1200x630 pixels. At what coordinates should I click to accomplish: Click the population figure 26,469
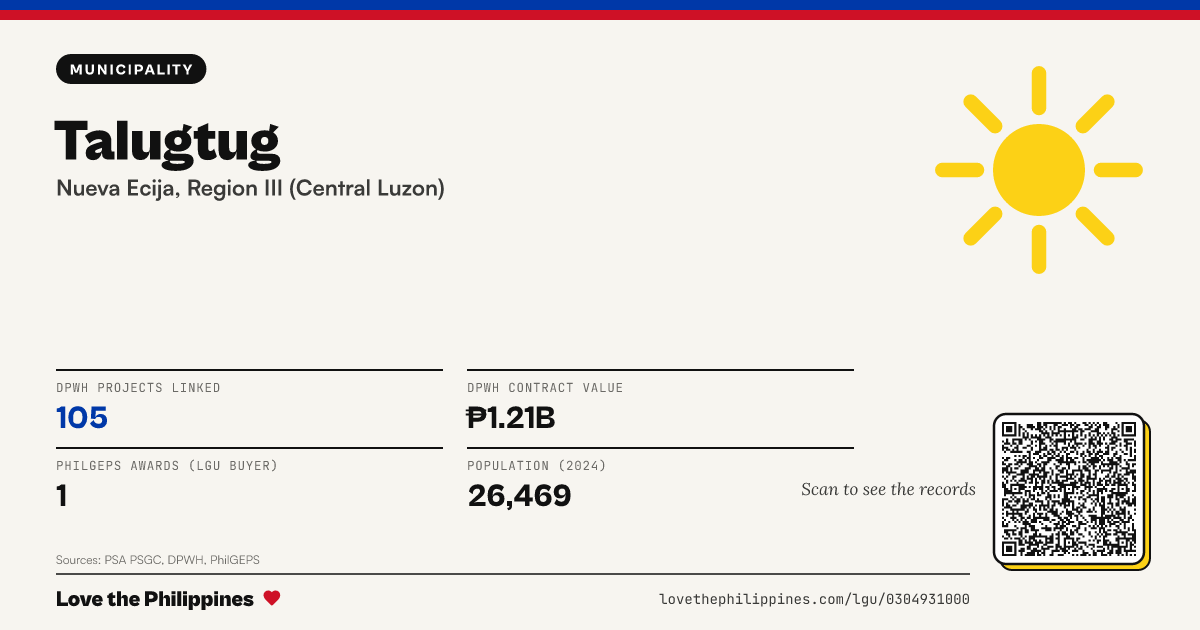click(519, 495)
